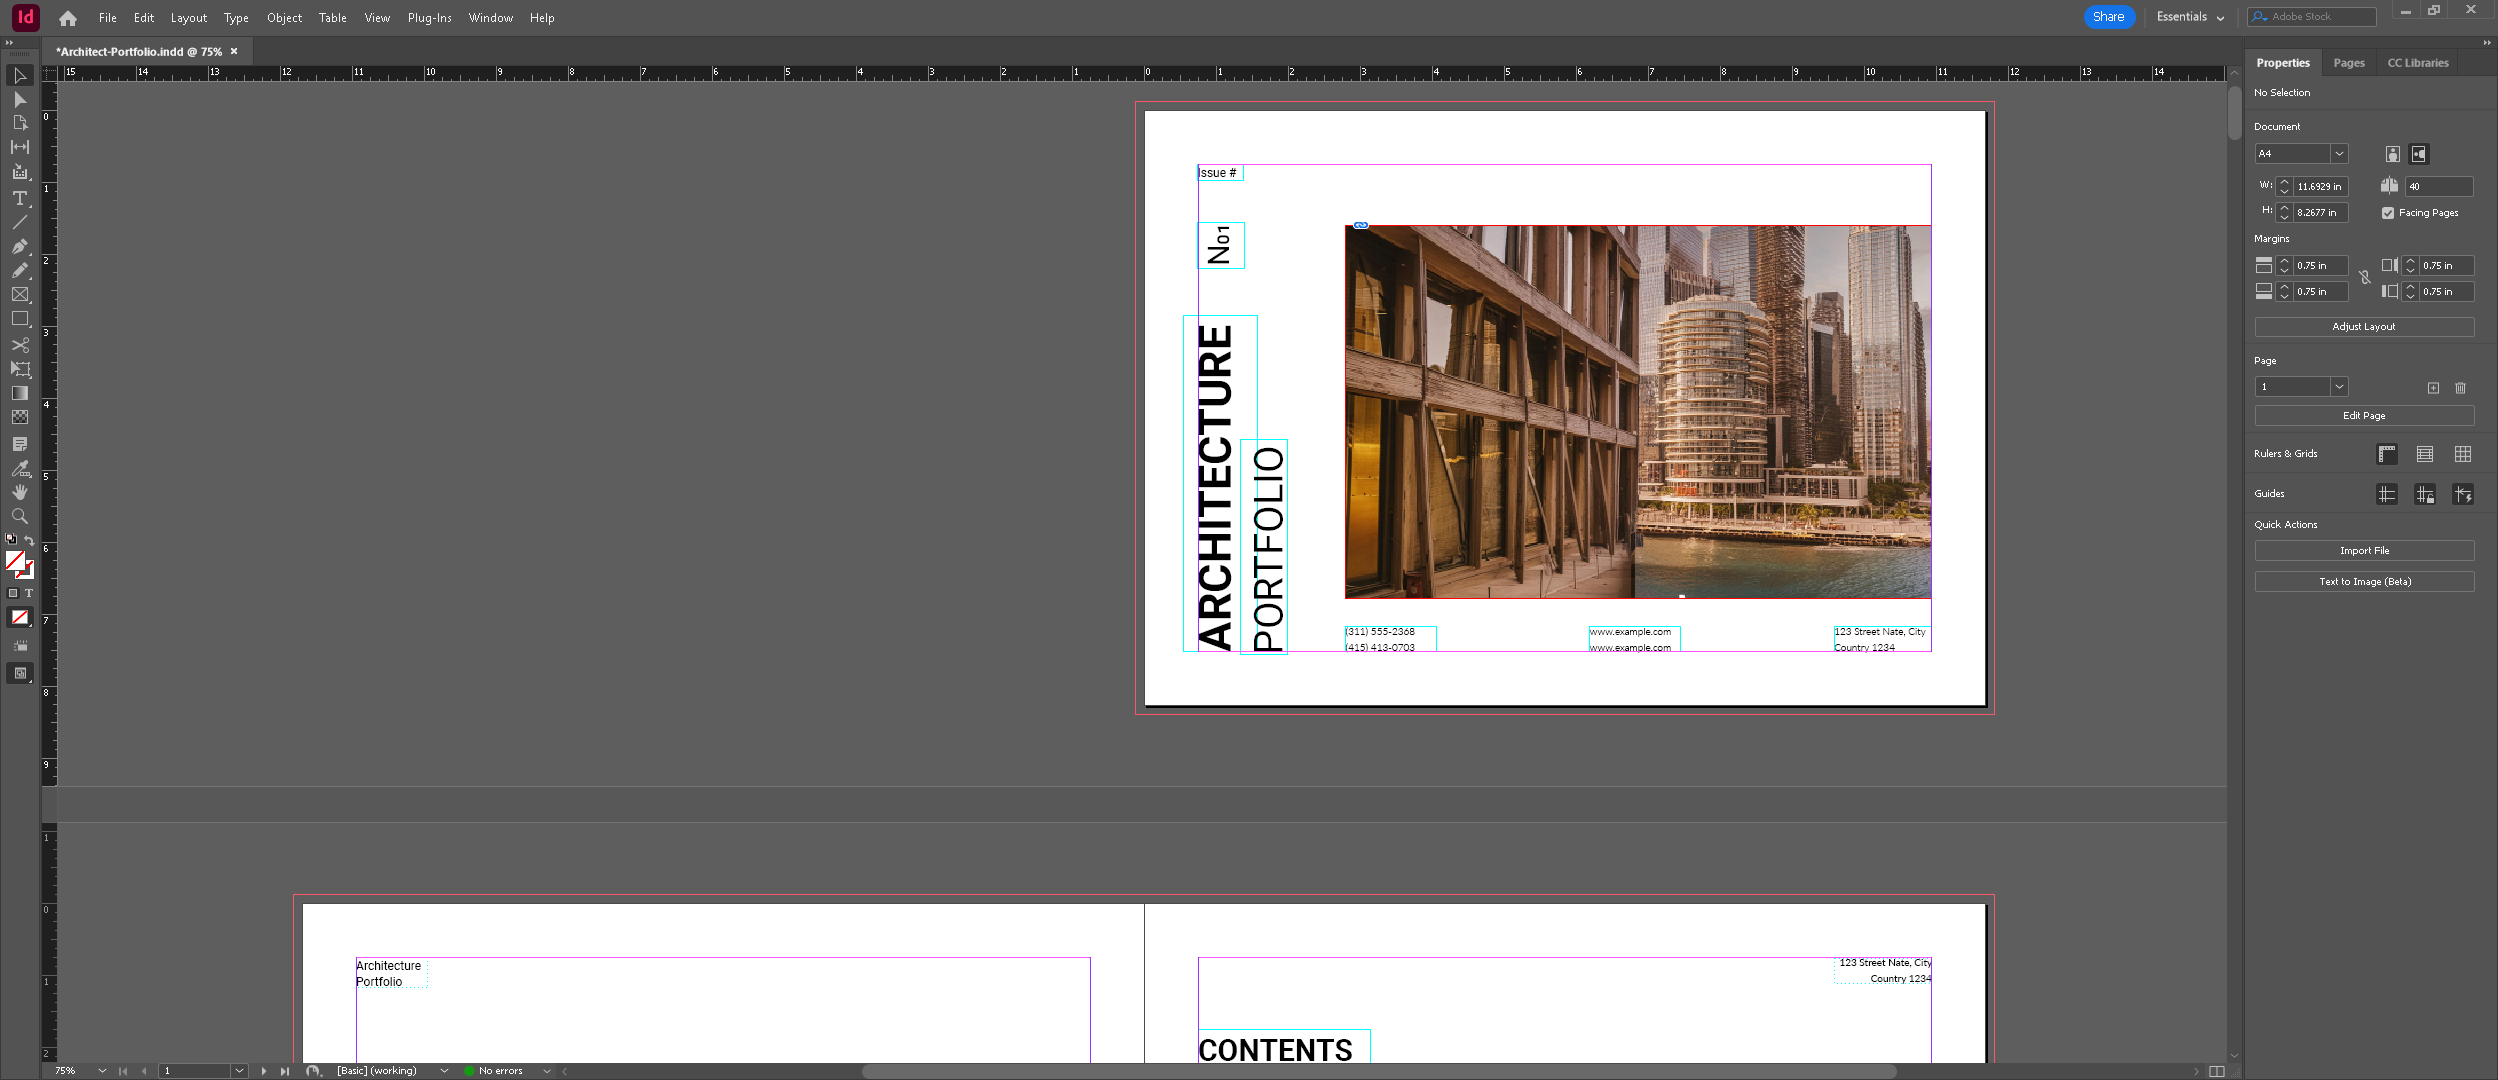The height and width of the screenshot is (1080, 2498).
Task: Click the Apply None swatch button
Action: pos(20,618)
